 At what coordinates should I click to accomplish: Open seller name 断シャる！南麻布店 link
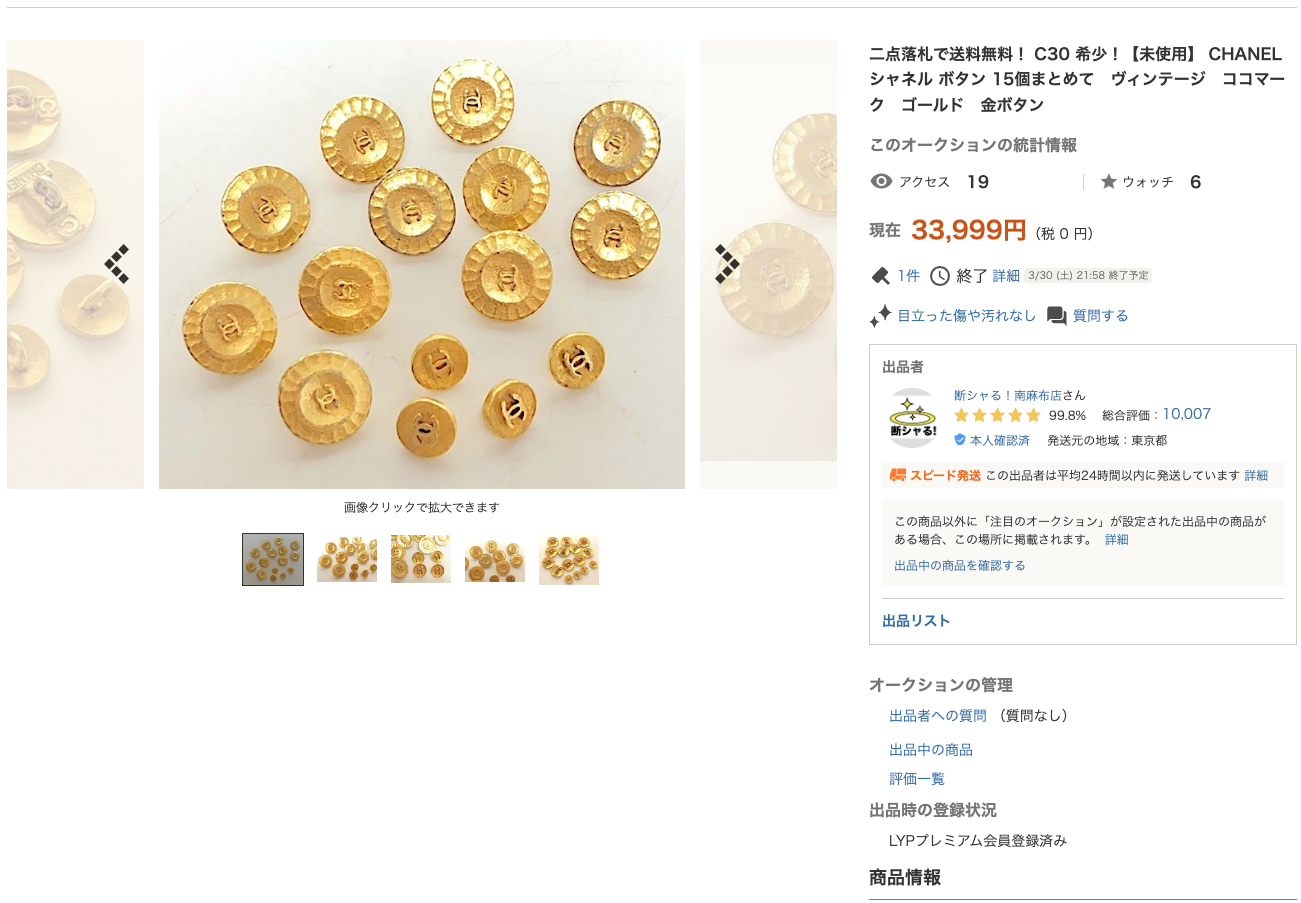click(x=1008, y=395)
